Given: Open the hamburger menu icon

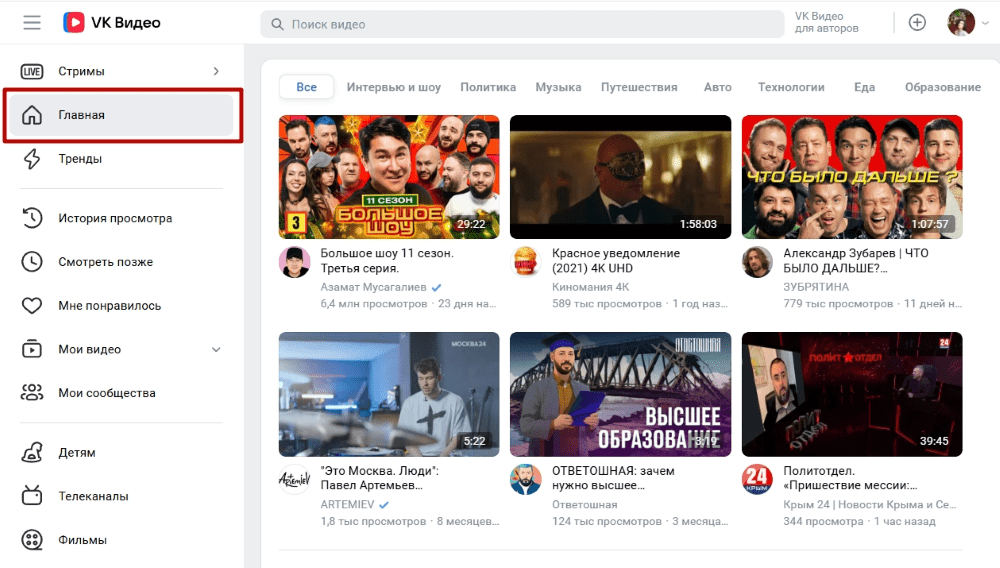Looking at the screenshot, I should point(32,23).
